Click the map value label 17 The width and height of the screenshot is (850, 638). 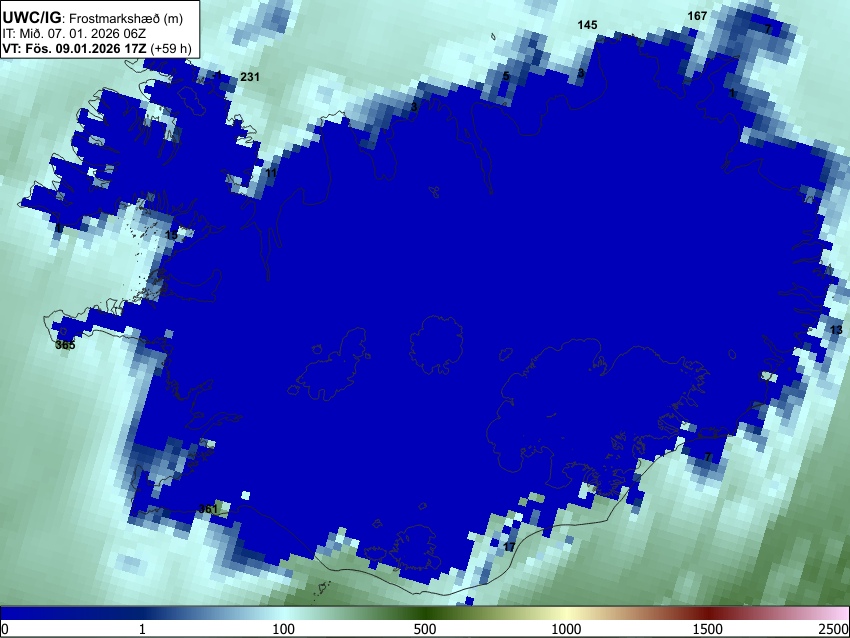click(x=509, y=546)
